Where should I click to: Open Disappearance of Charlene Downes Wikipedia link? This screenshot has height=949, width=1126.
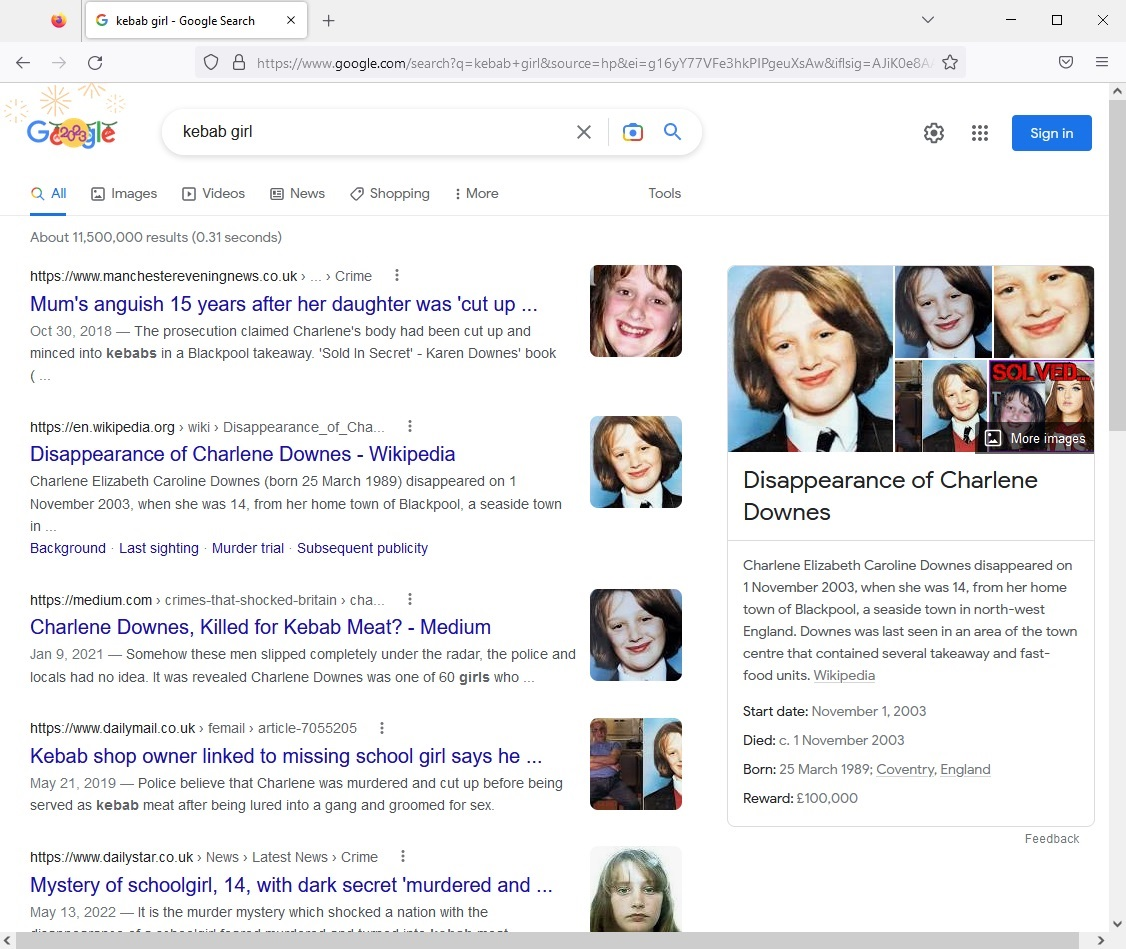point(243,454)
